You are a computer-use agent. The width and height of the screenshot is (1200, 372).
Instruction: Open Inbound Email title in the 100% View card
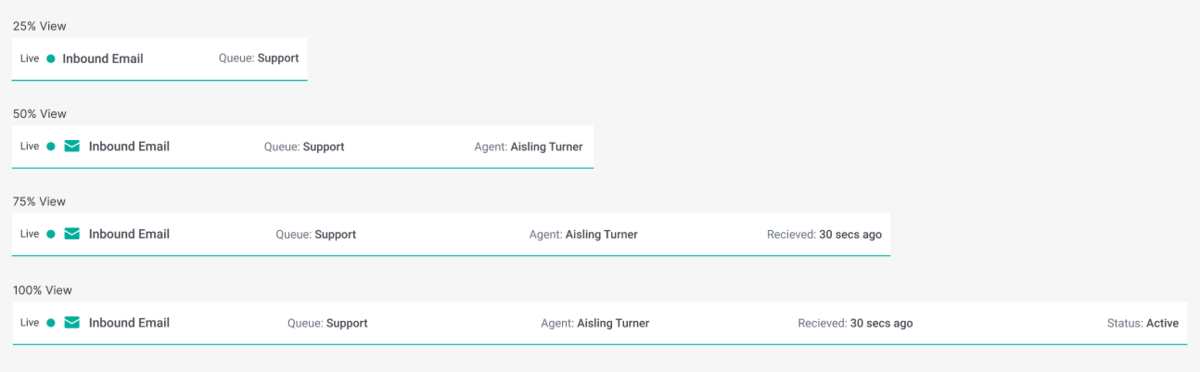click(129, 323)
